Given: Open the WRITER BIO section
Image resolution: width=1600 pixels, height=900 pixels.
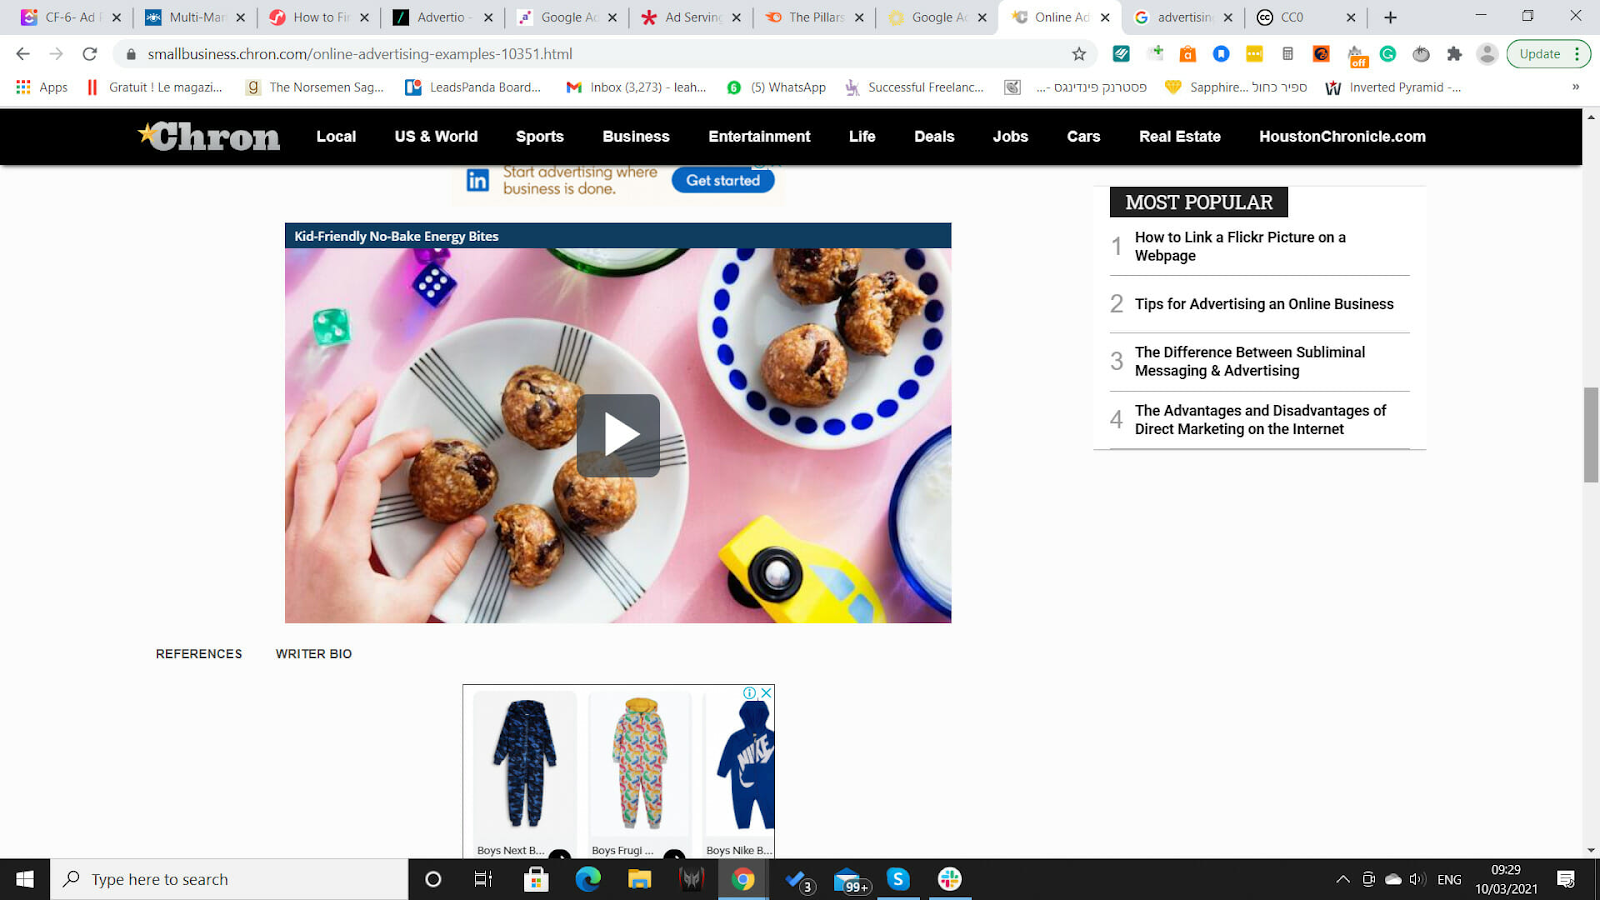Looking at the screenshot, I should click(314, 654).
